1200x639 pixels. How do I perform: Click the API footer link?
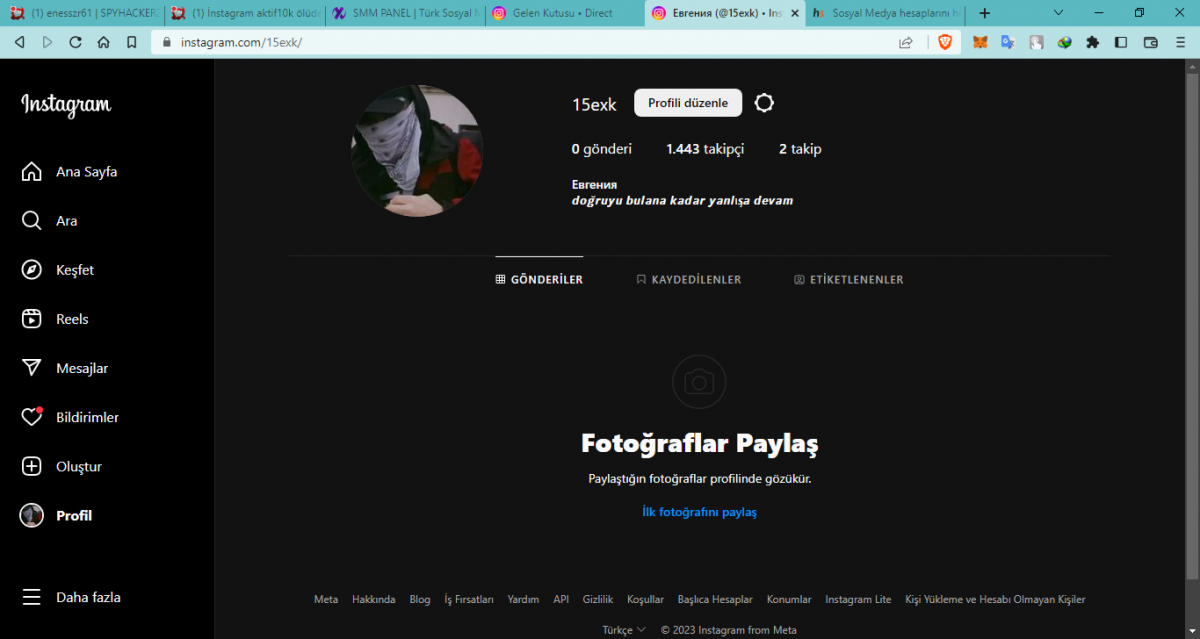(x=561, y=600)
